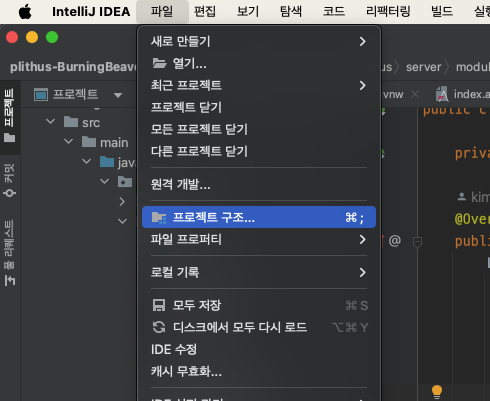Close the open 파일 menu from the menu bar
Image resolution: width=490 pixels, height=401 pixels.
[162, 11]
